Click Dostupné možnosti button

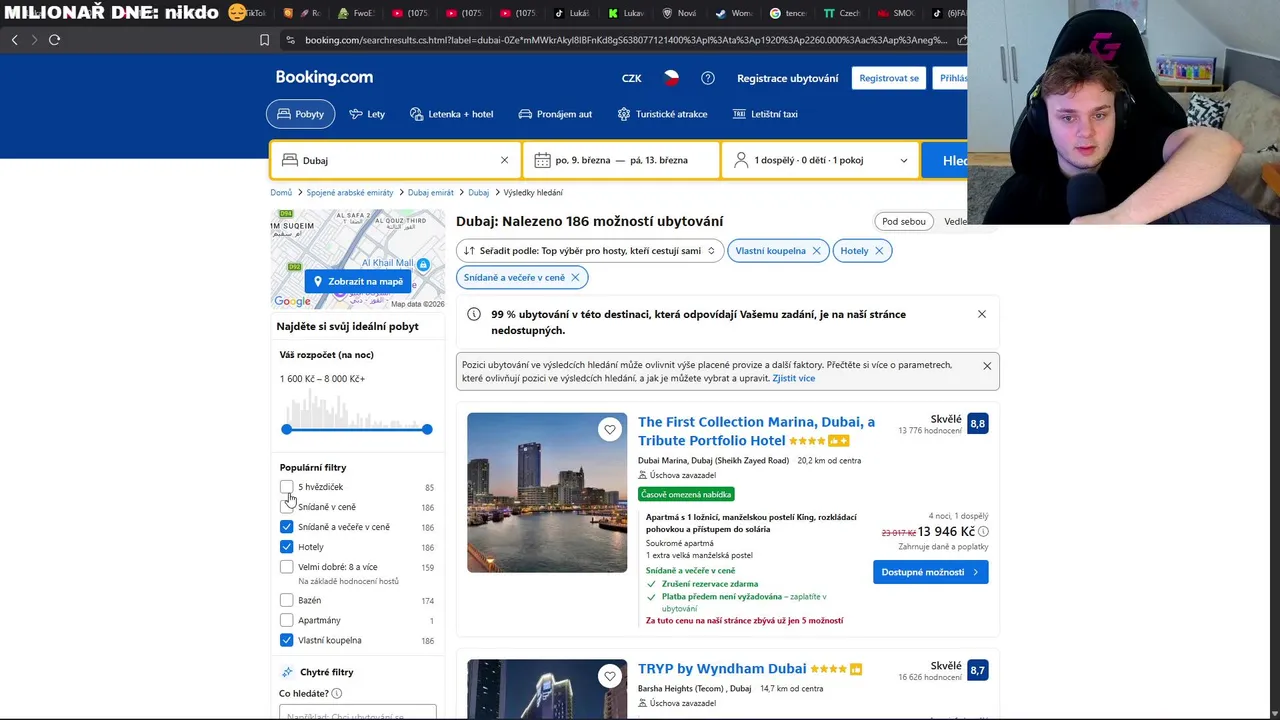point(930,572)
